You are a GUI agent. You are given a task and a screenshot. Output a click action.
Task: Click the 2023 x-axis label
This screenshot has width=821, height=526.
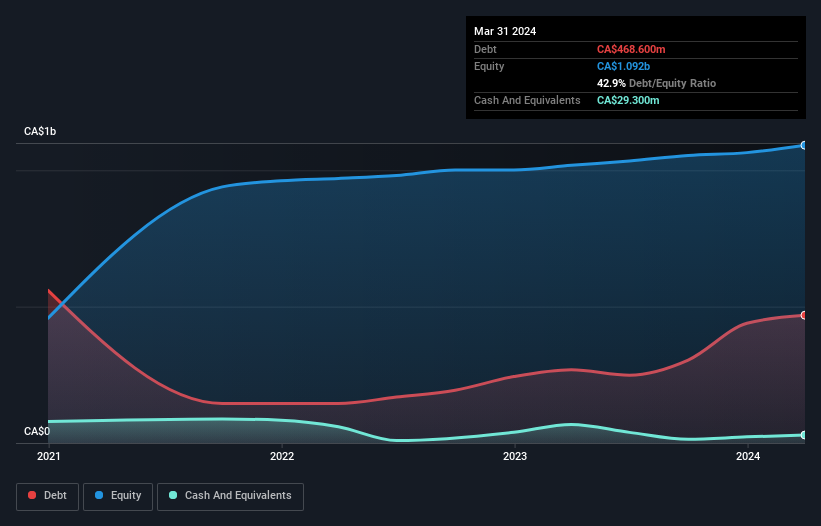coord(515,456)
